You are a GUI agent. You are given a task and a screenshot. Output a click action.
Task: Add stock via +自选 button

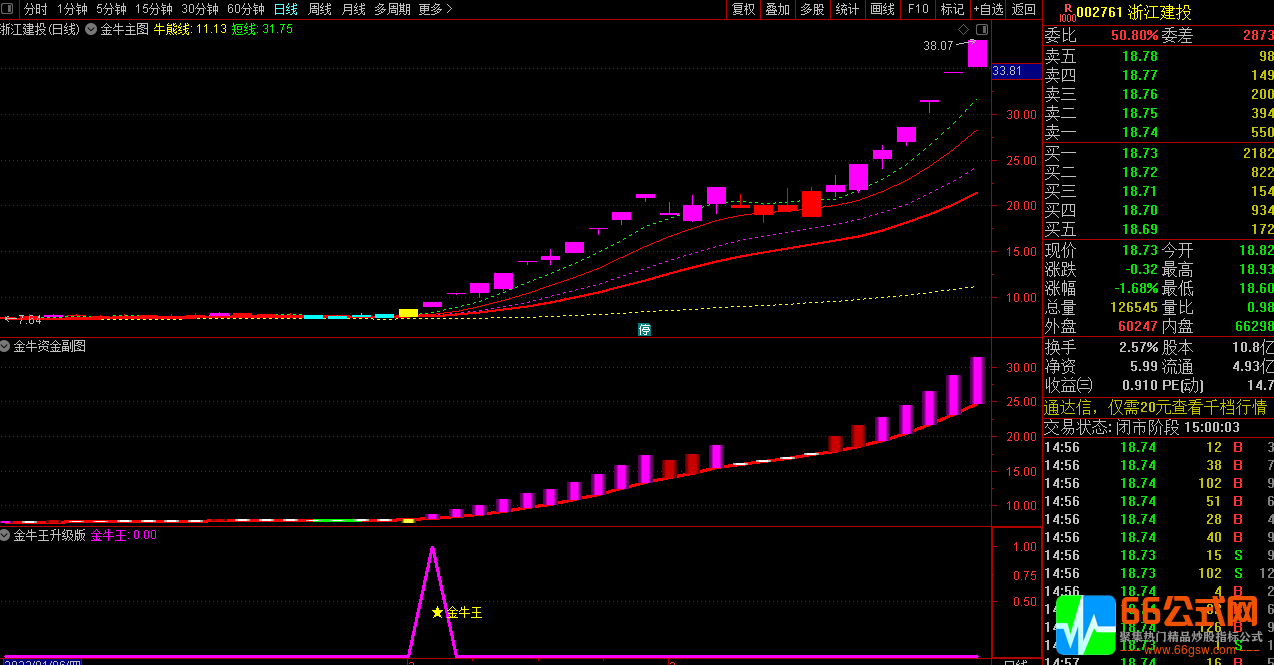[987, 9]
